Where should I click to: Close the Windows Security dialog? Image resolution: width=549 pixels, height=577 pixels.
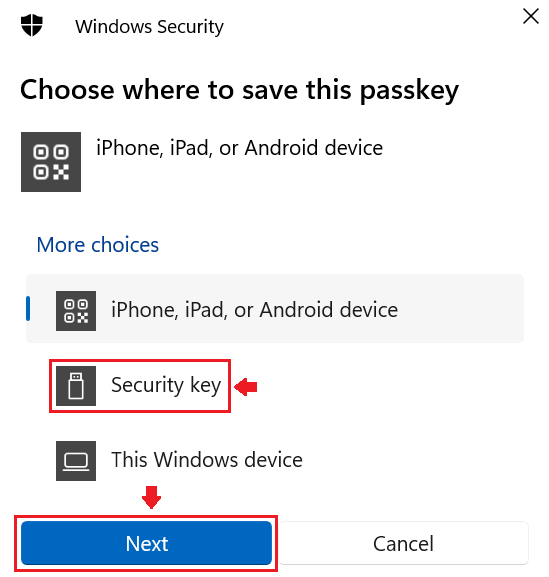pos(531,17)
